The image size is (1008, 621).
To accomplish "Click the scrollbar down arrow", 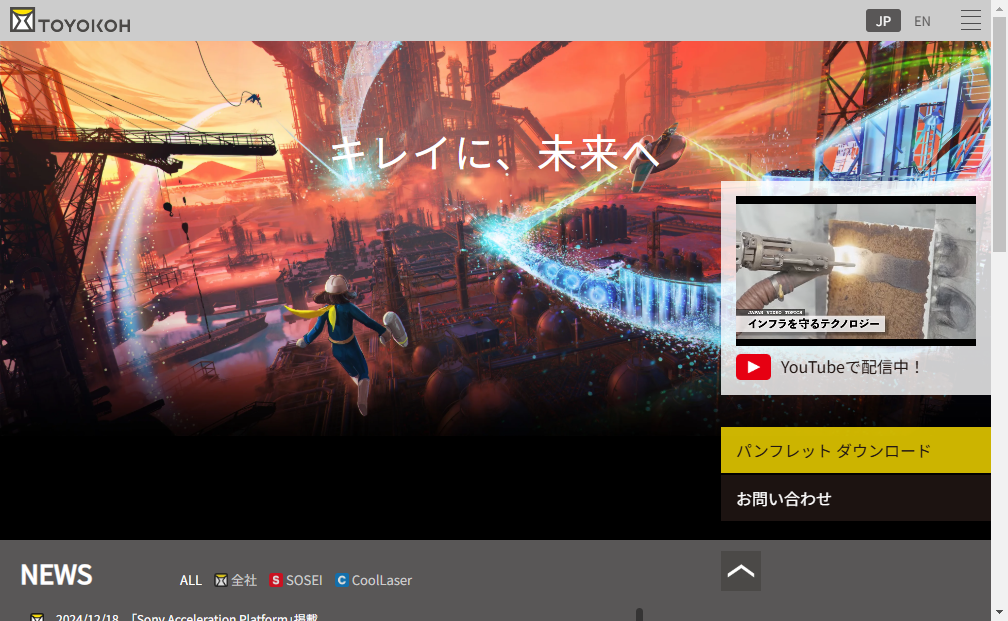I will coord(999,613).
